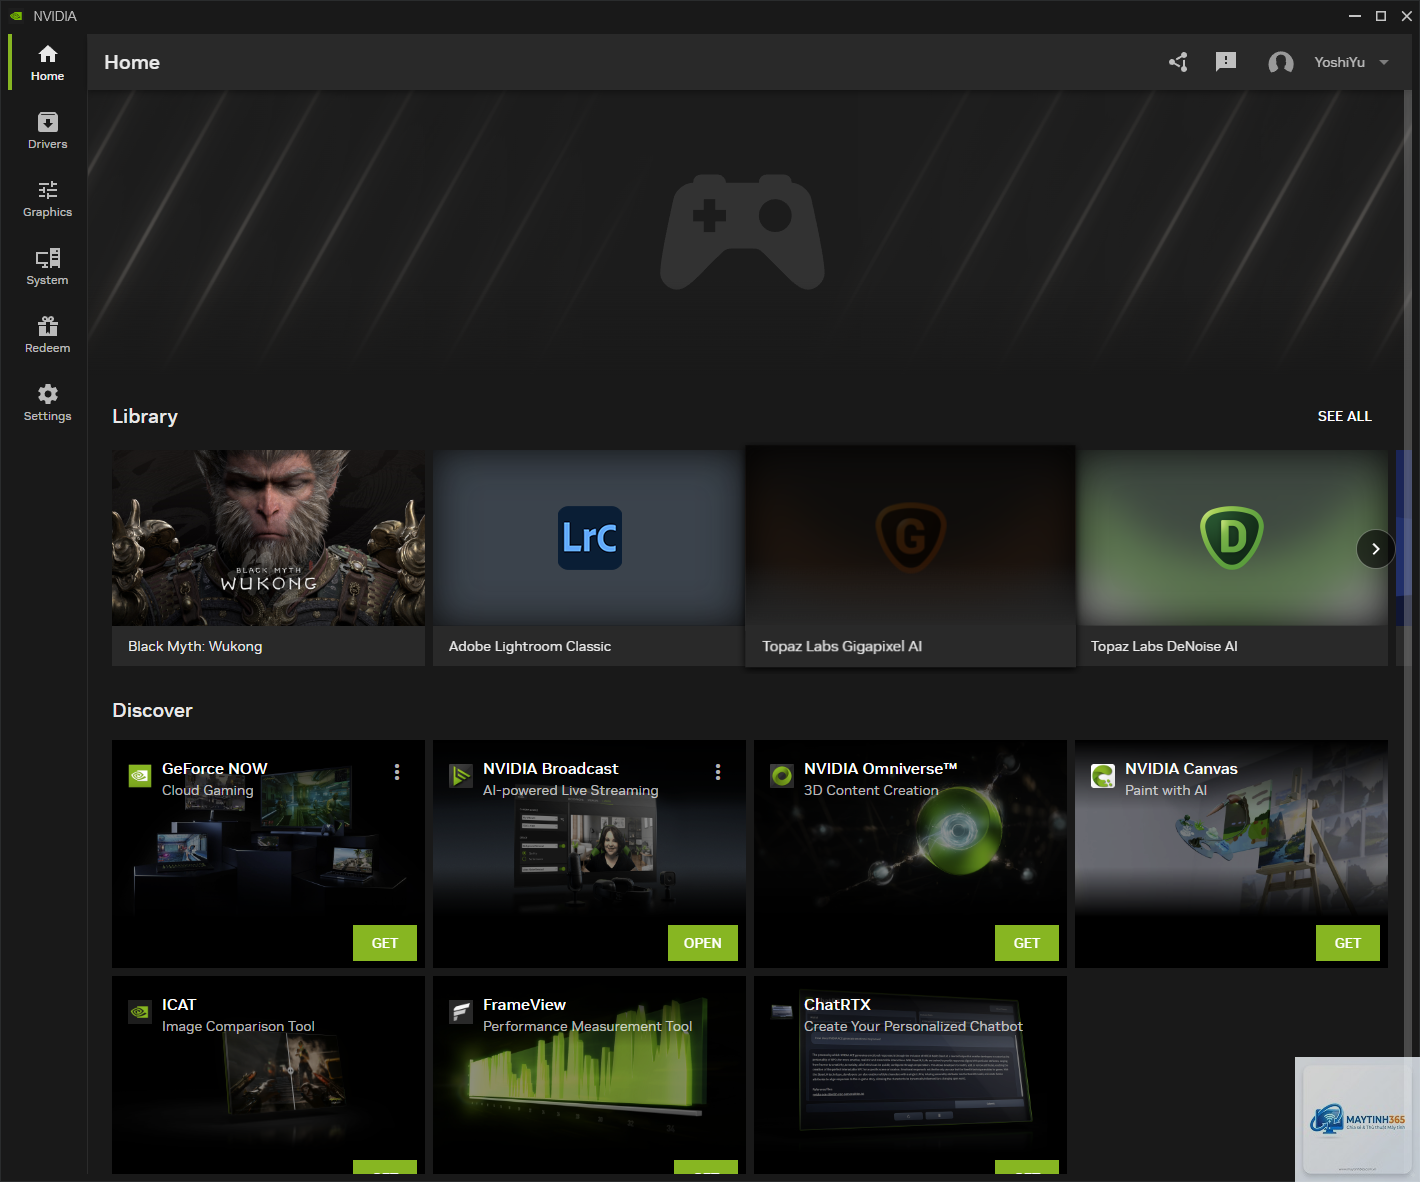Image resolution: width=1420 pixels, height=1182 pixels.
Task: Click the NVIDIA Broadcast card title
Action: 551,769
